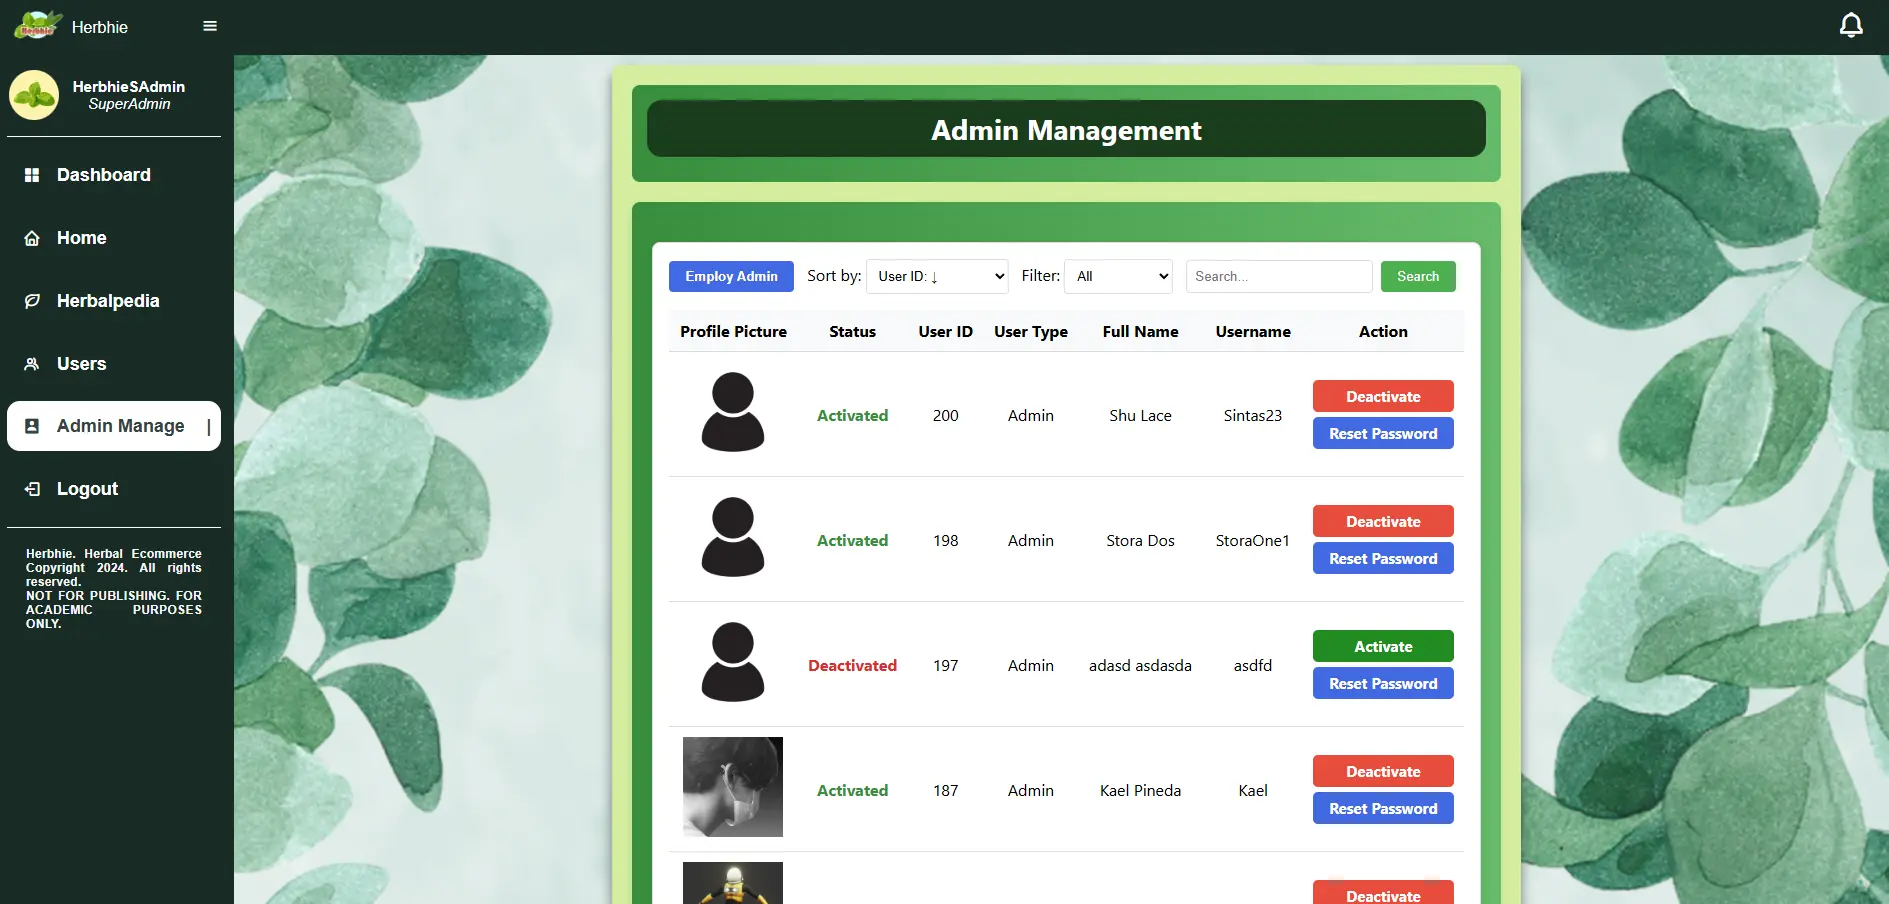Open the Sort by User ID dropdown
This screenshot has width=1889, height=904.
pos(937,276)
